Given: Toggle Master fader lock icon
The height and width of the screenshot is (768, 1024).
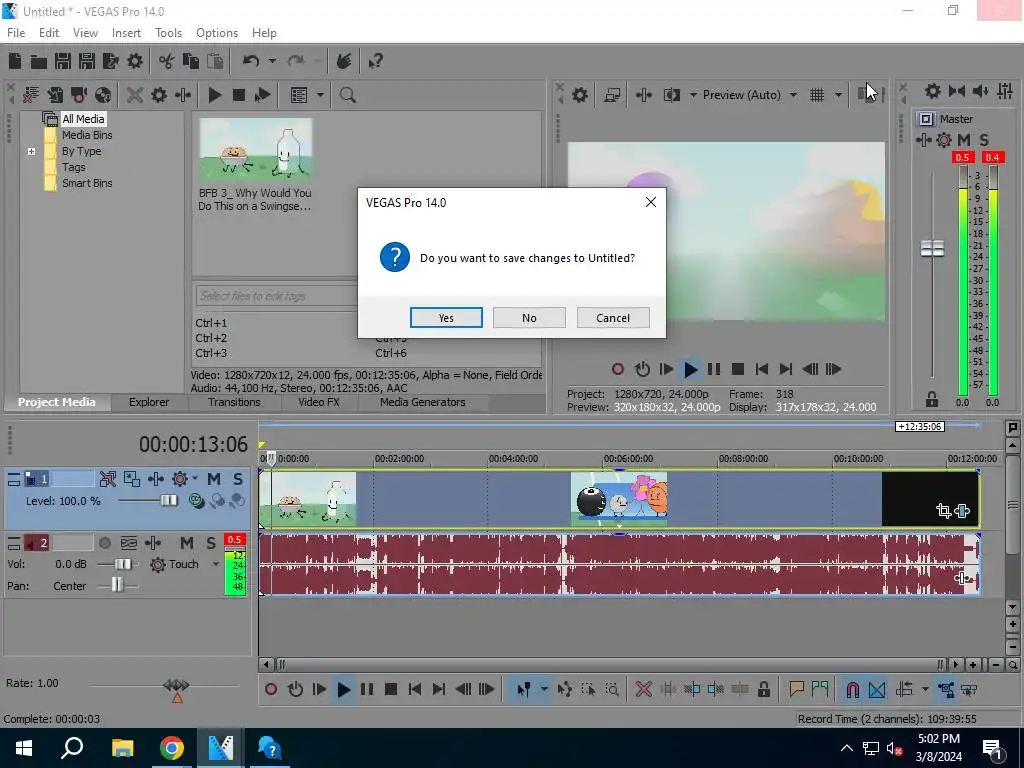Looking at the screenshot, I should [932, 399].
